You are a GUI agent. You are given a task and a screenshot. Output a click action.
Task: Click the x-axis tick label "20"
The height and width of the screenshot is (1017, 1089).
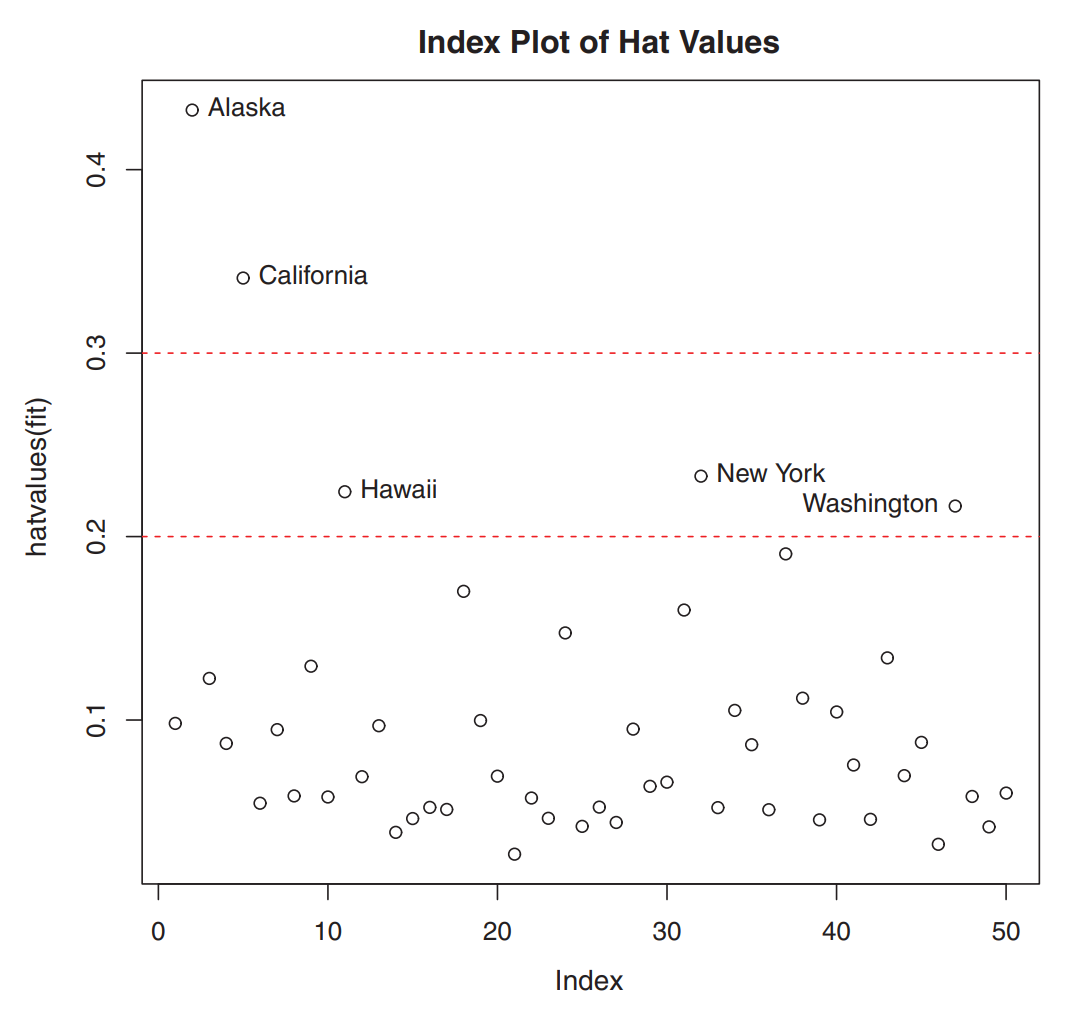tap(497, 932)
